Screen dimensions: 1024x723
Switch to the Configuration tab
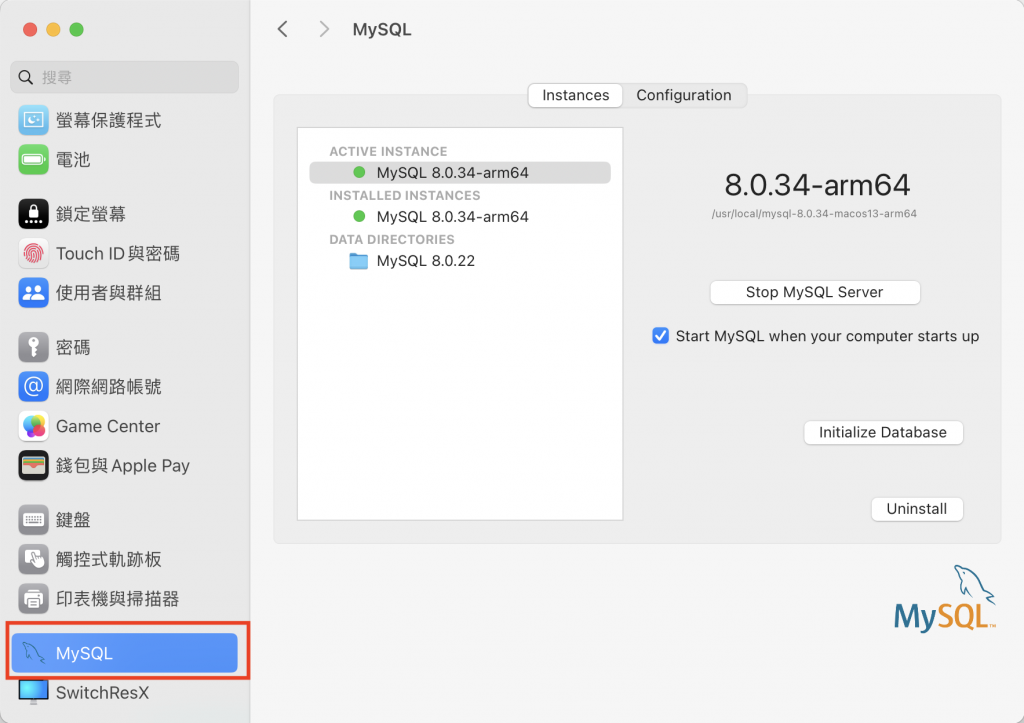tap(684, 95)
